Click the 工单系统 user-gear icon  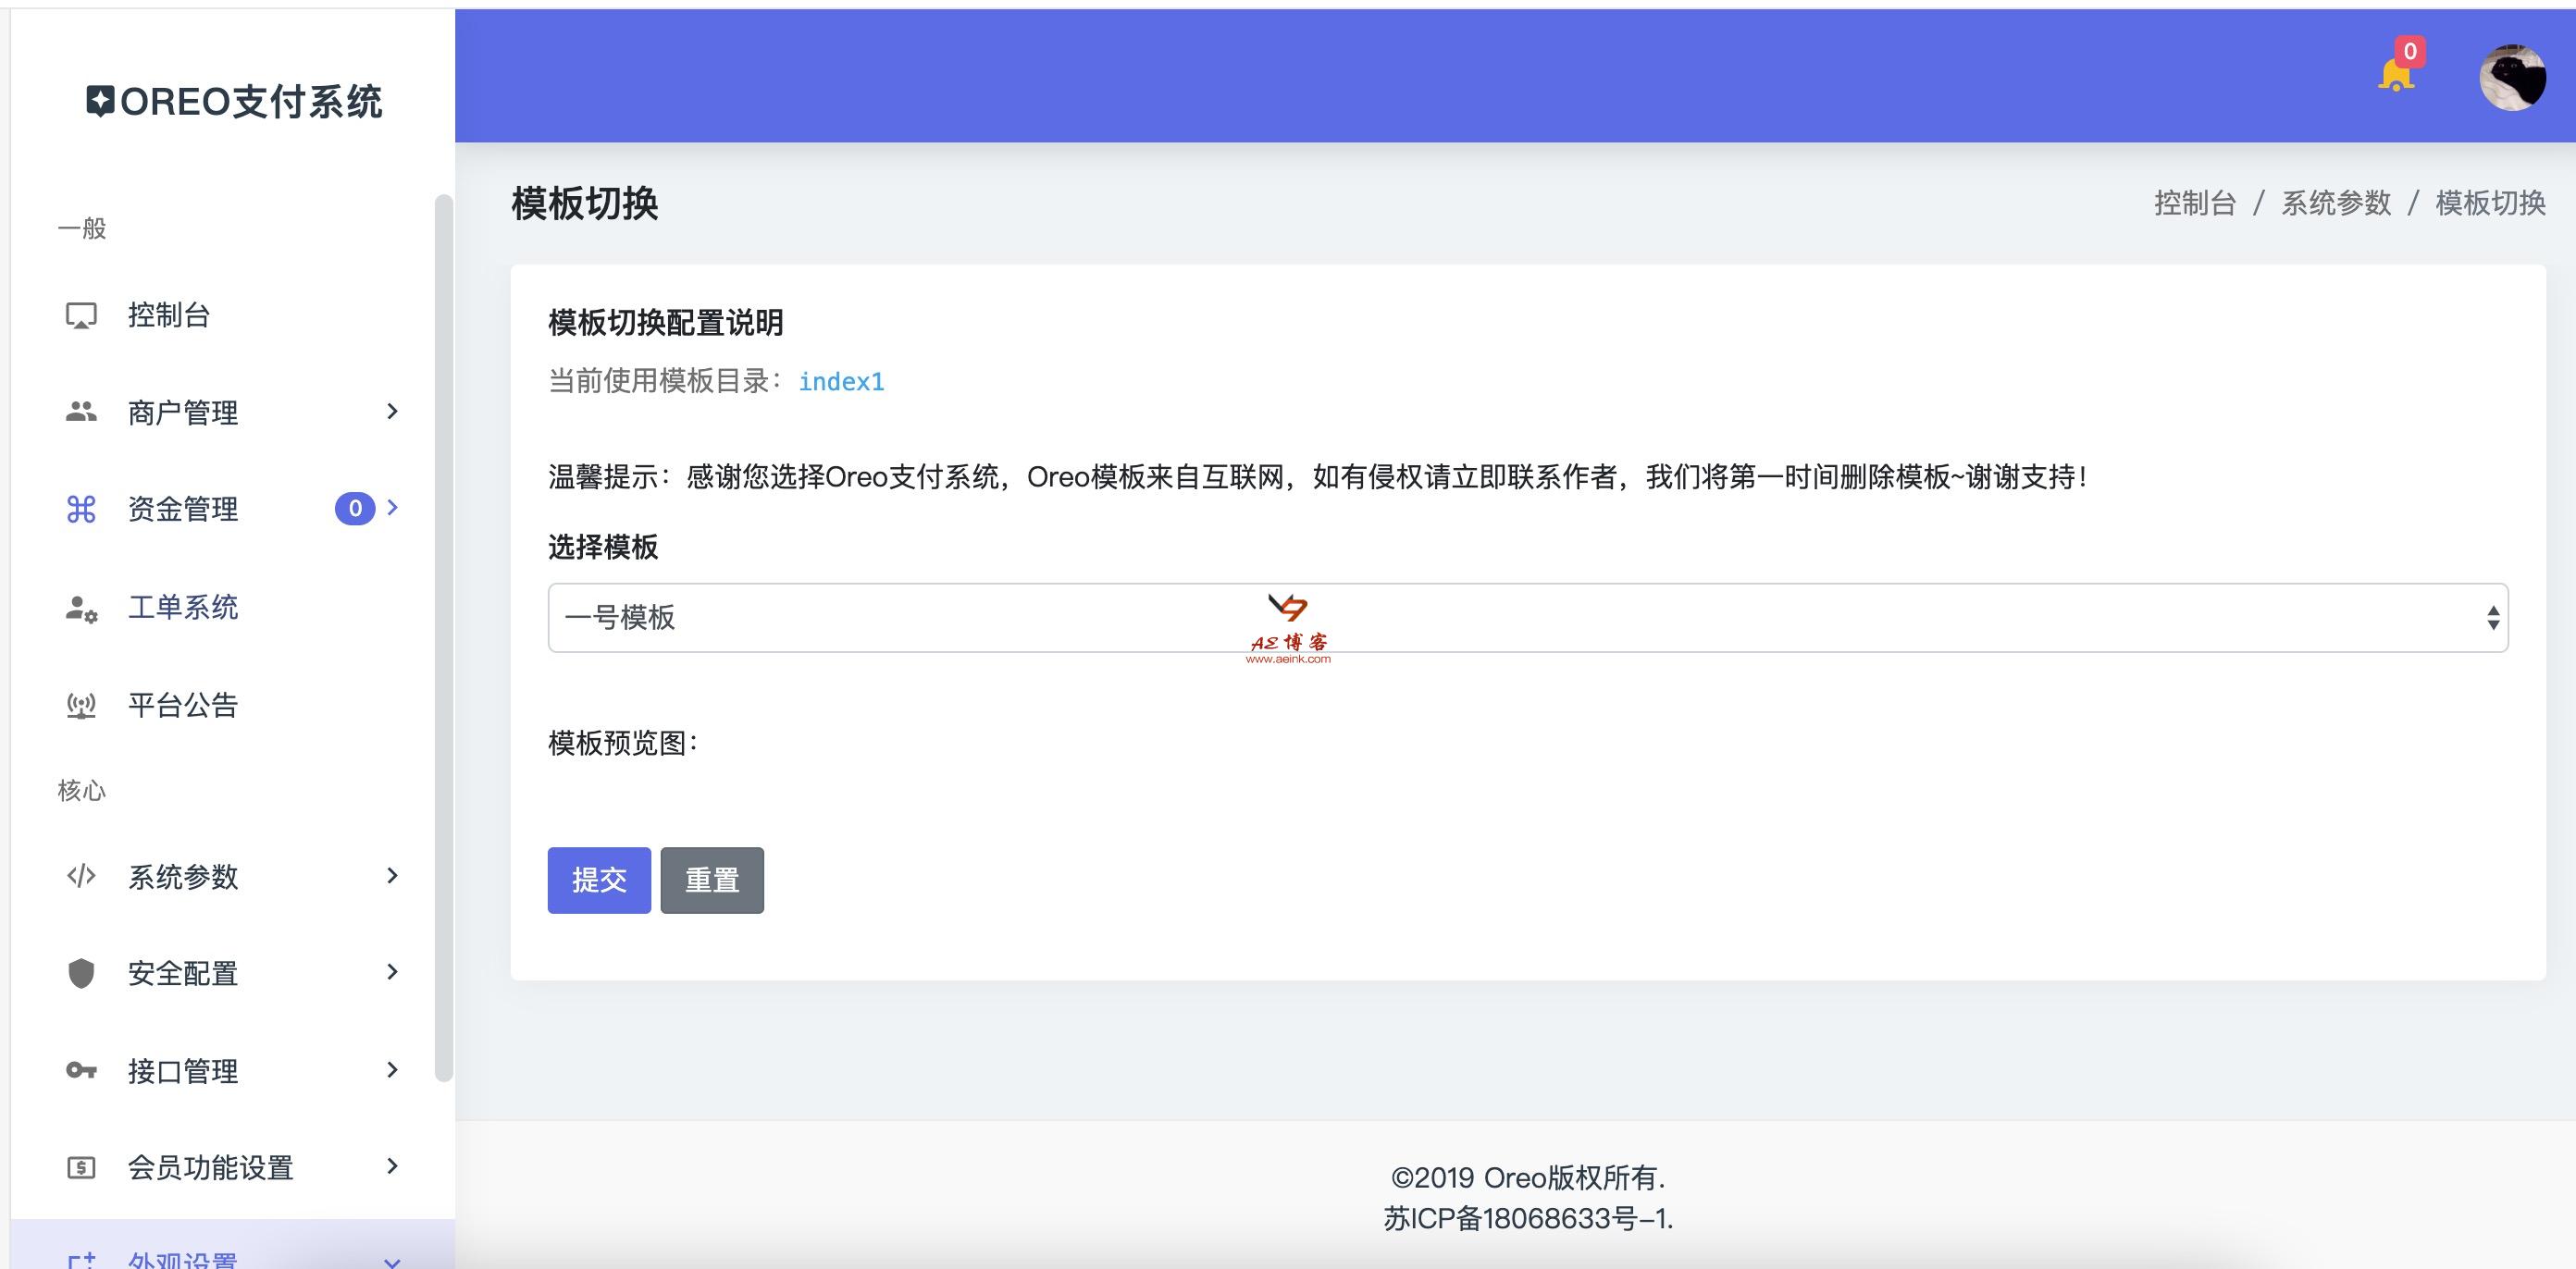81,608
